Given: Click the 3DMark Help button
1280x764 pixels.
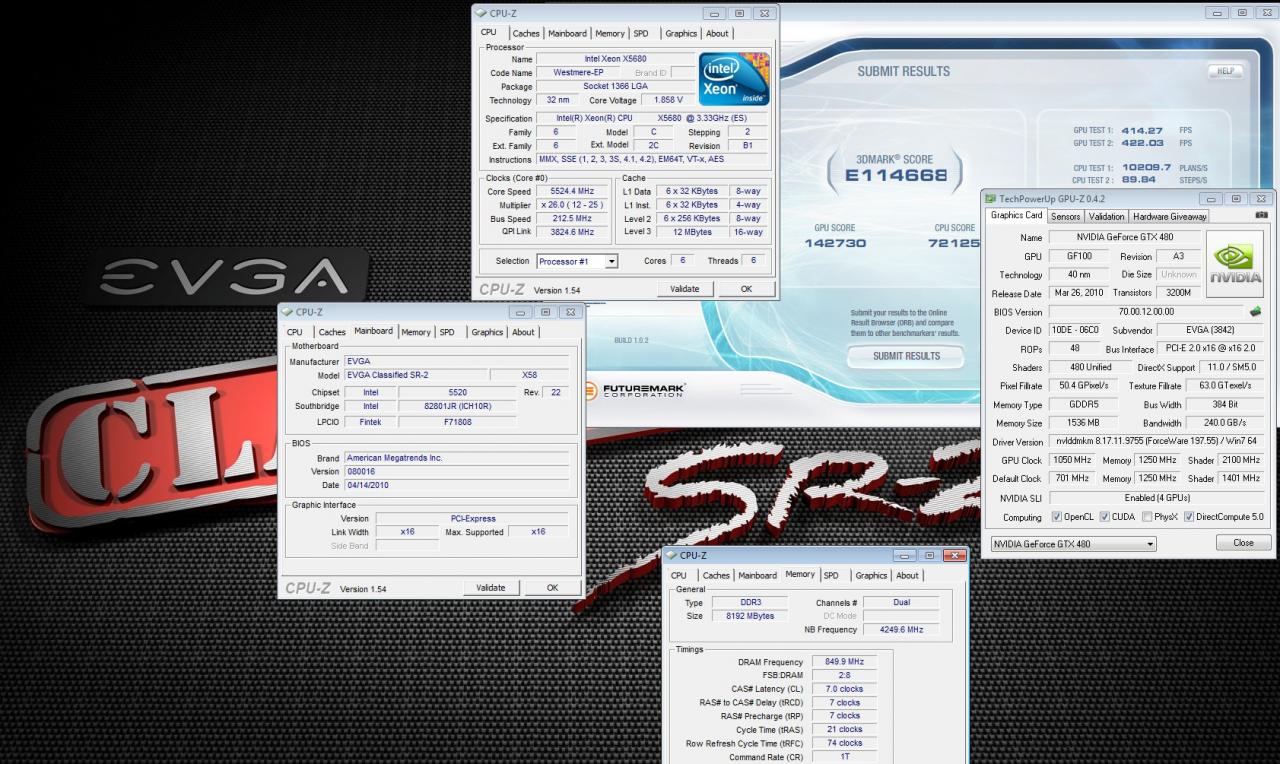Looking at the screenshot, I should tap(1224, 71).
